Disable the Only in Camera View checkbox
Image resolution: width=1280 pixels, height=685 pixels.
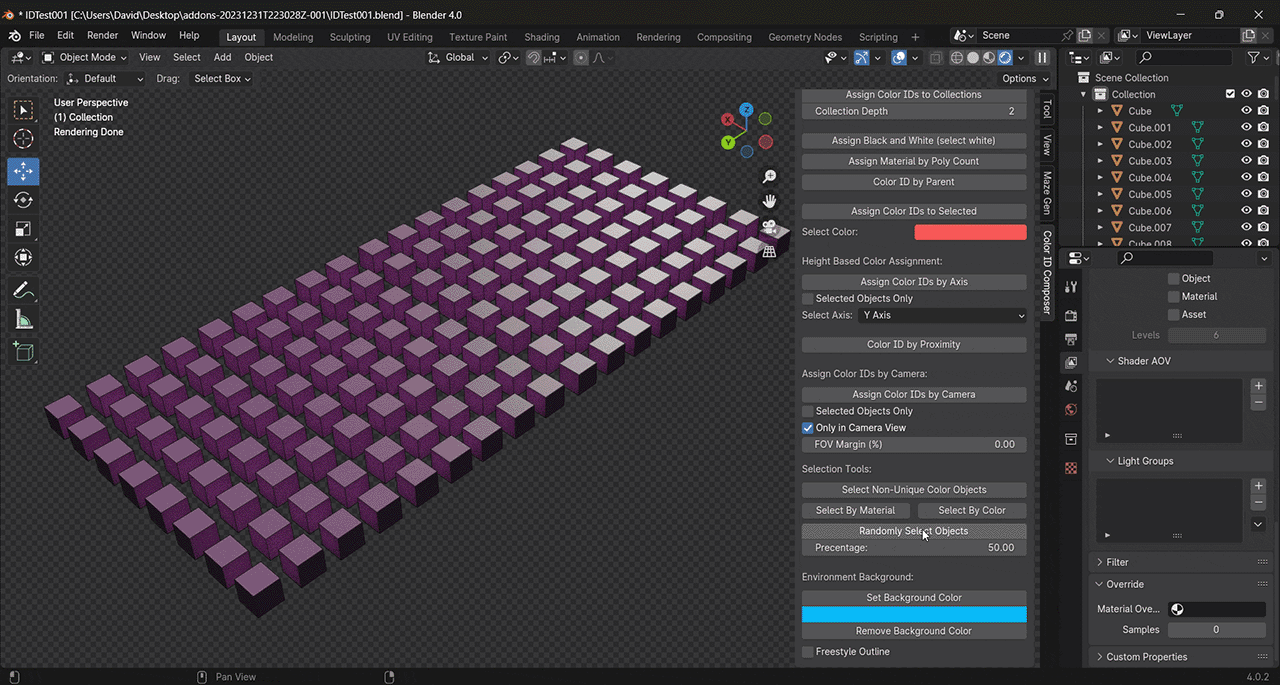tap(807, 427)
